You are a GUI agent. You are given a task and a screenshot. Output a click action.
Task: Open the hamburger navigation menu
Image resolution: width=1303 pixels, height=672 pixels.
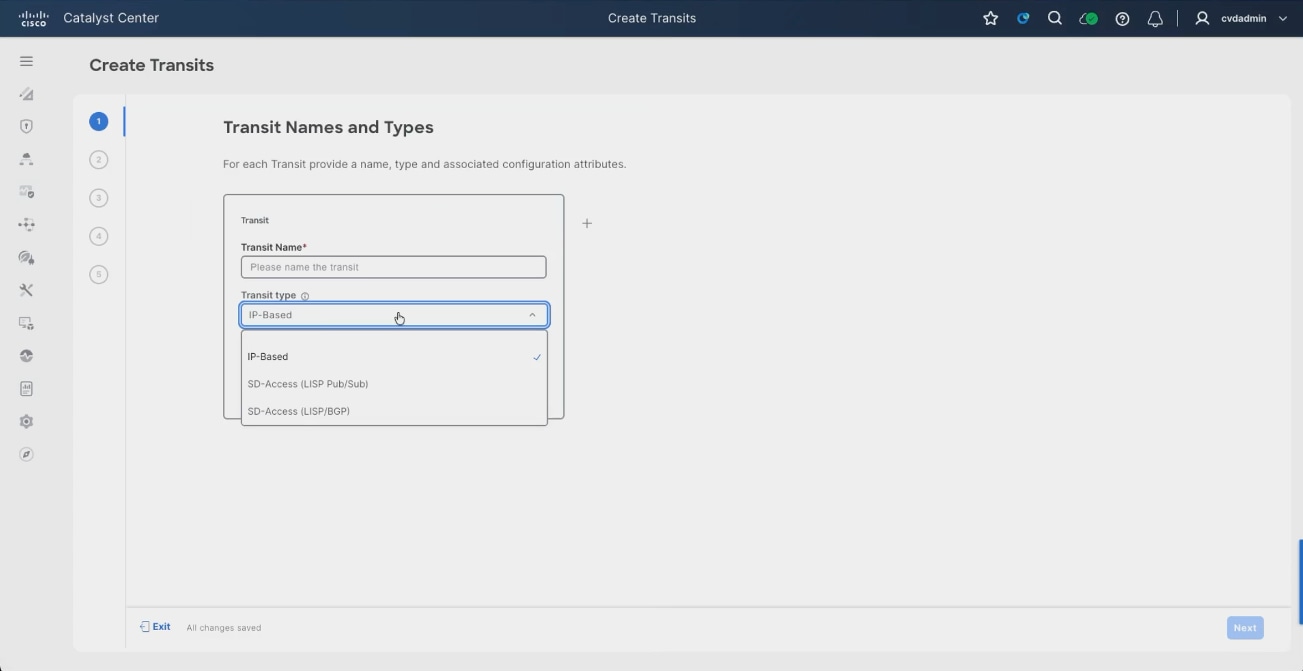[26, 61]
